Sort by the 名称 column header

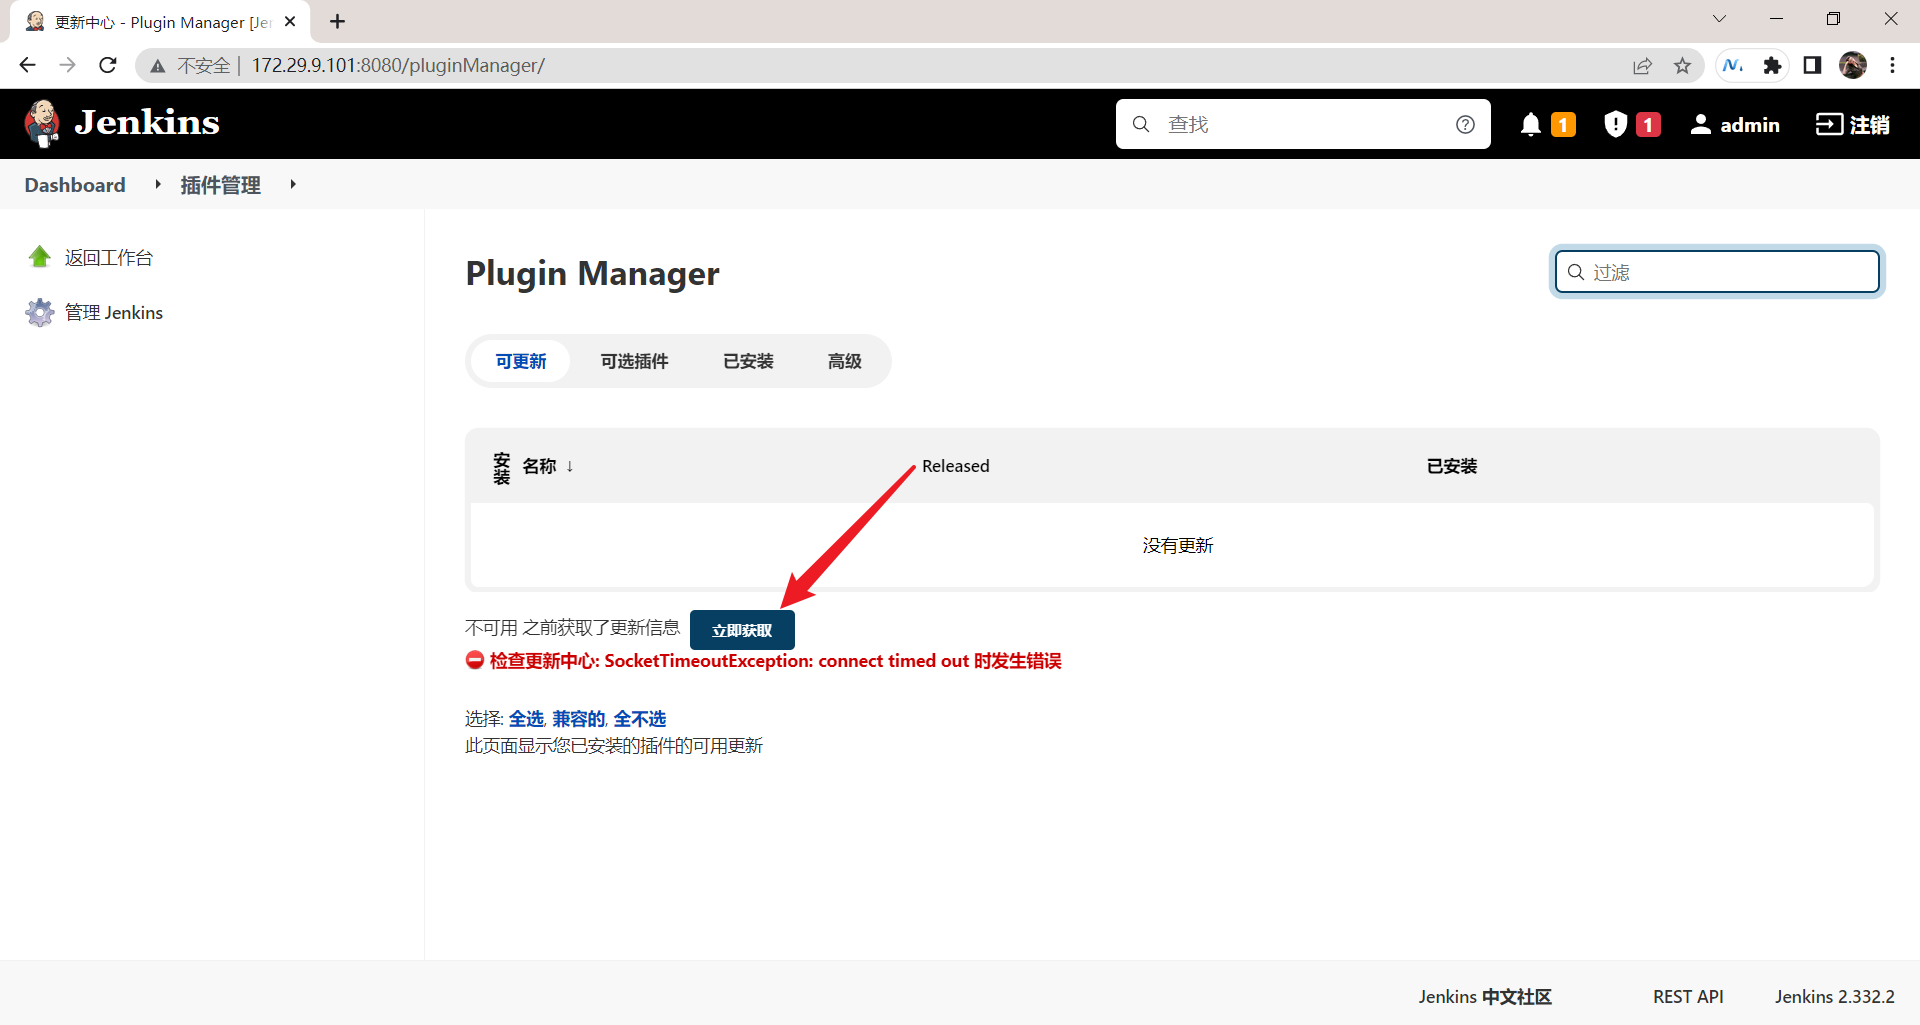[548, 466]
